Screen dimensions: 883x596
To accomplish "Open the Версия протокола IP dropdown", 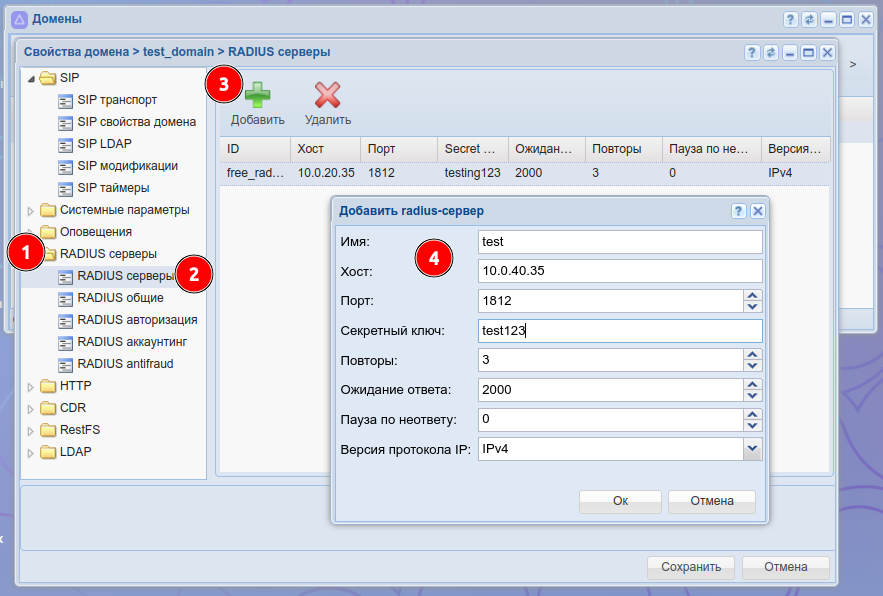I will tap(753, 450).
